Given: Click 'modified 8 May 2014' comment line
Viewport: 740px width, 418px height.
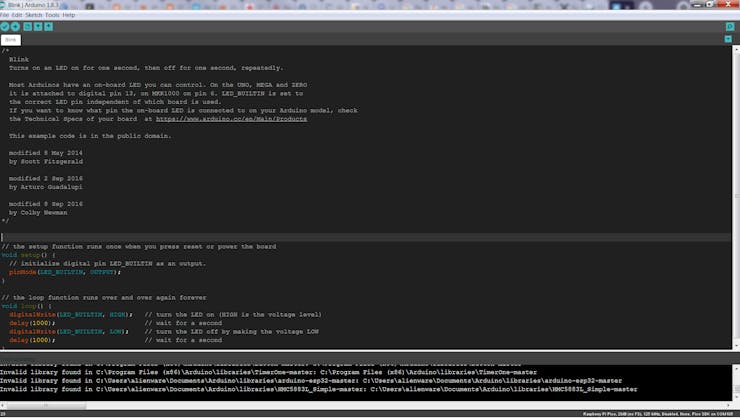Looking at the screenshot, I should [x=46, y=153].
